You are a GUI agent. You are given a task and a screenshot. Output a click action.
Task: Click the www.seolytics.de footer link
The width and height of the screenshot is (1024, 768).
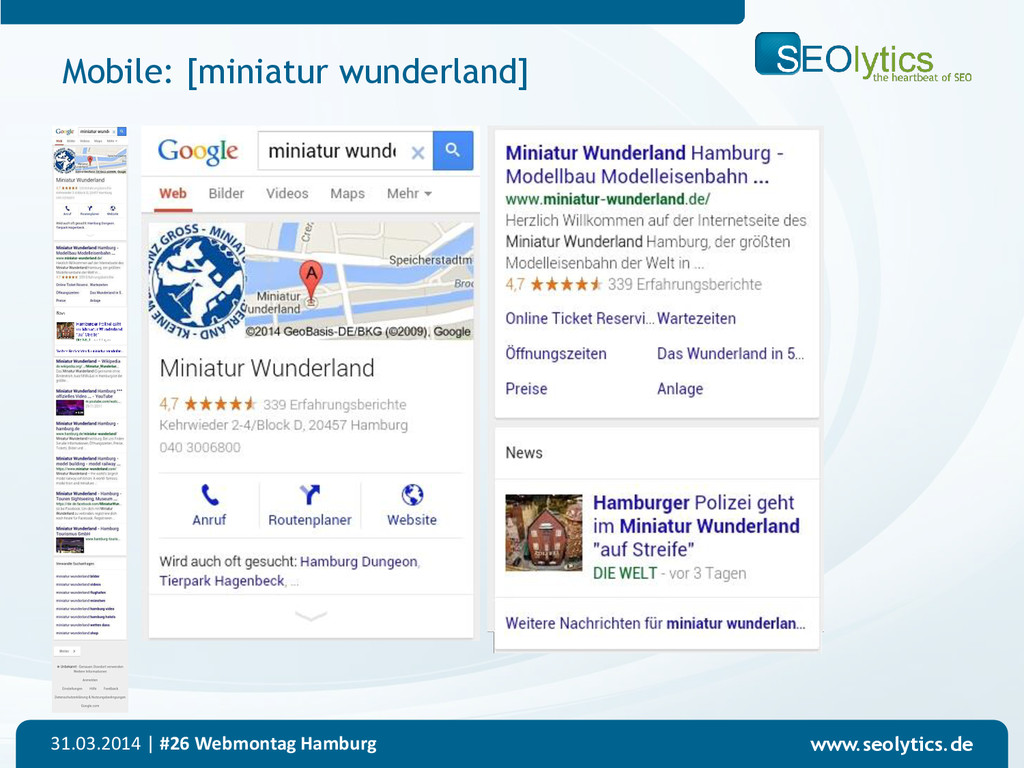(x=891, y=744)
